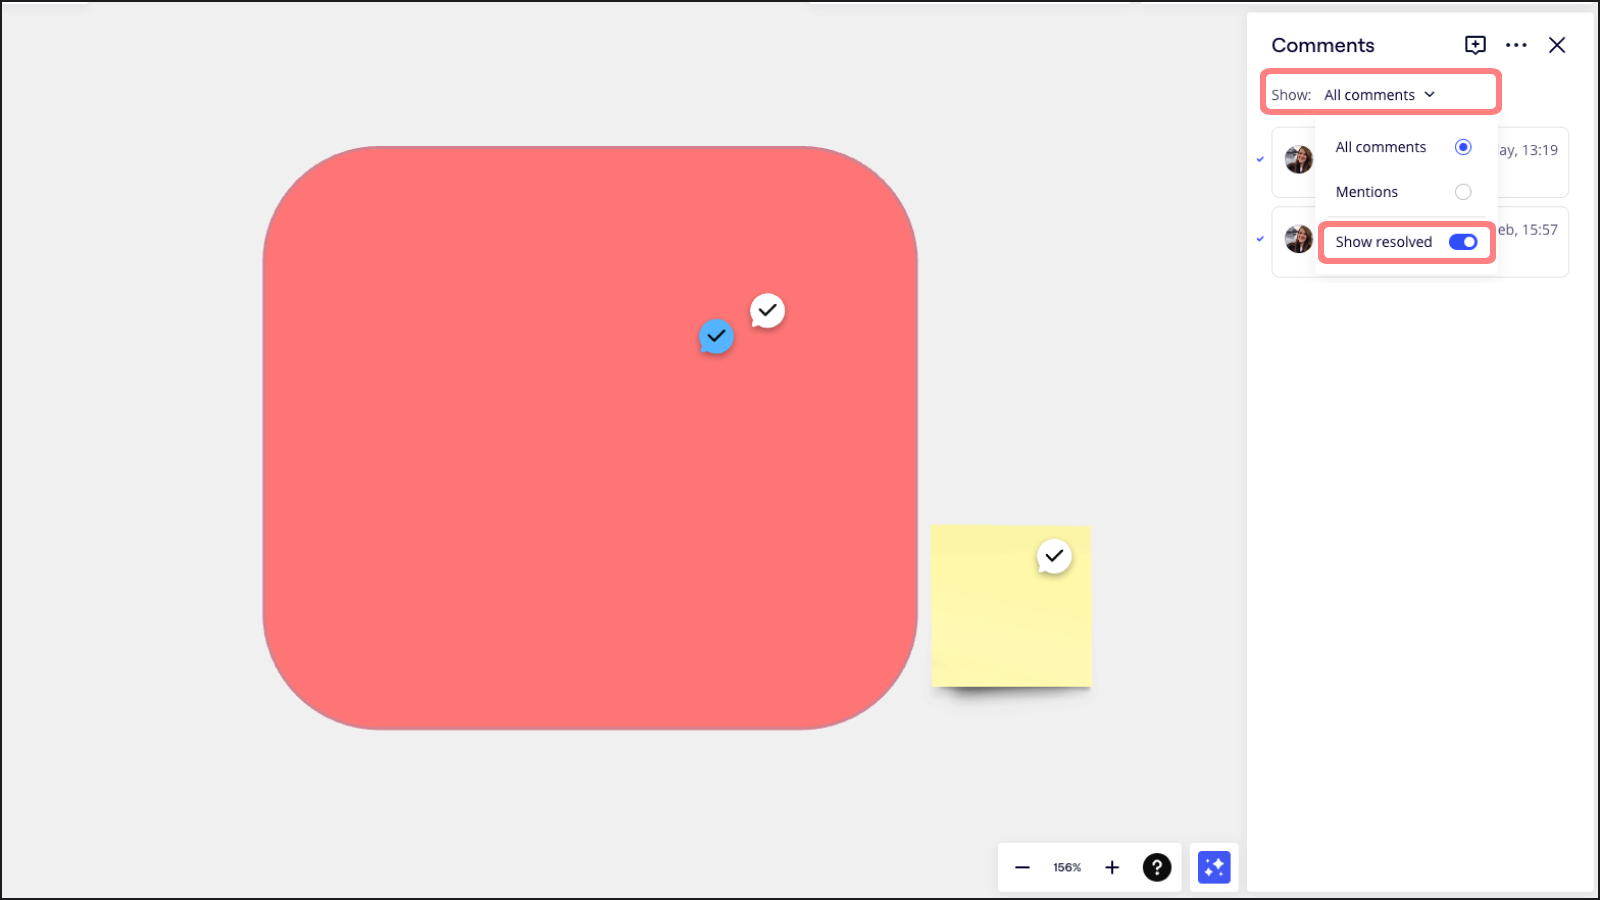Click the help question mark icon
This screenshot has height=900, width=1600.
pyautogui.click(x=1157, y=867)
